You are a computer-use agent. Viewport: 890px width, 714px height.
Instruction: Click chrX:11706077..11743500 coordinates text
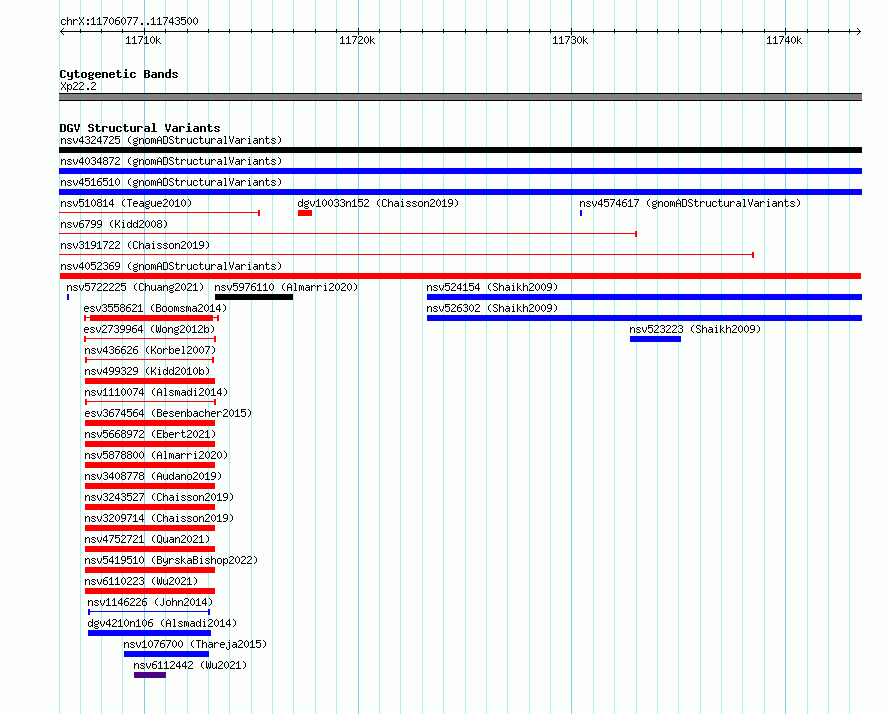(x=129, y=21)
